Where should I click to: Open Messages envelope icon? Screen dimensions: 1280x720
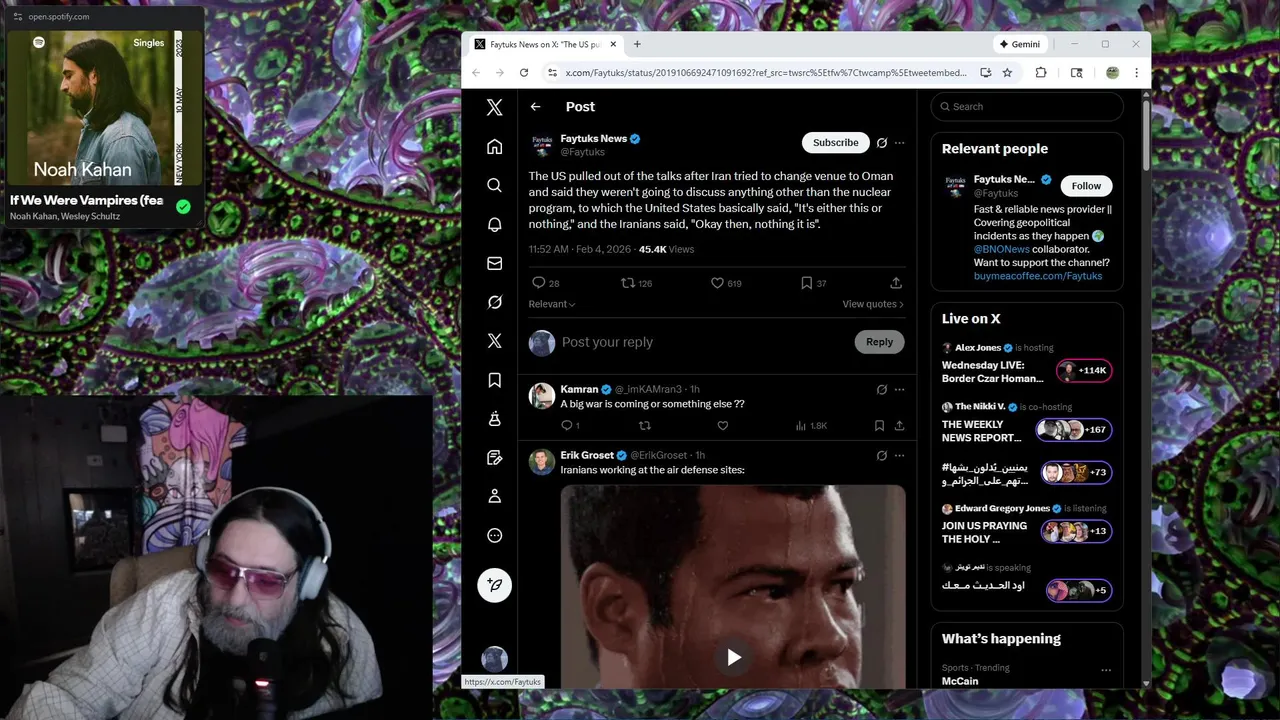tap(494, 263)
